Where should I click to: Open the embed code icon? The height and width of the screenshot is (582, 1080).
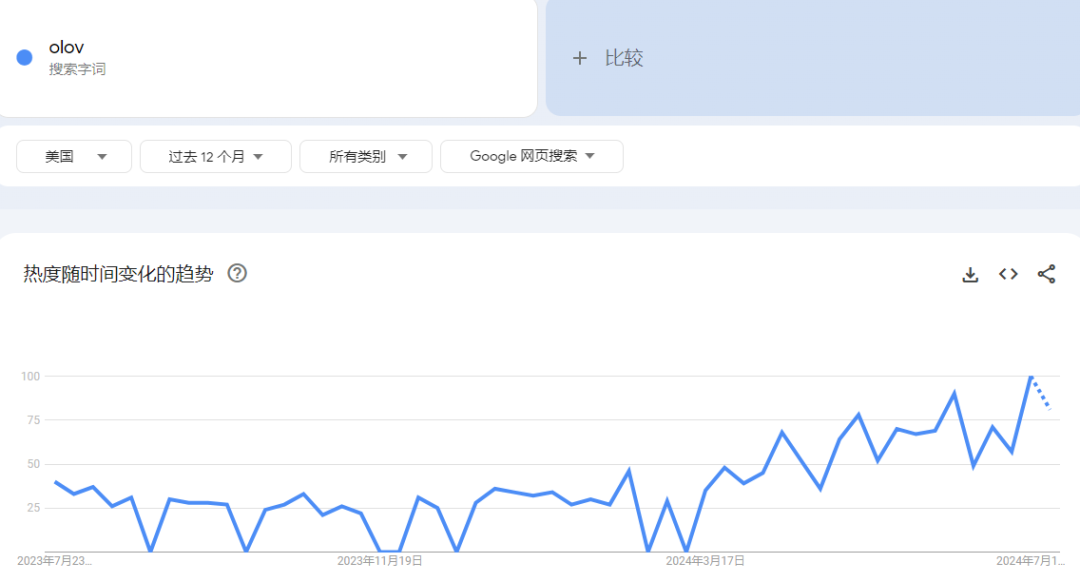coord(1008,274)
